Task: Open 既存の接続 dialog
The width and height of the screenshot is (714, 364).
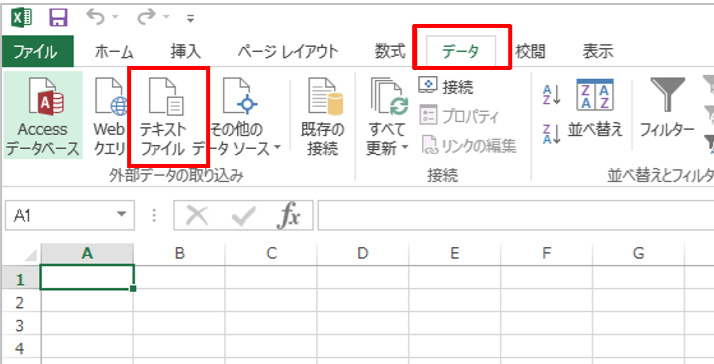Action: (x=321, y=116)
